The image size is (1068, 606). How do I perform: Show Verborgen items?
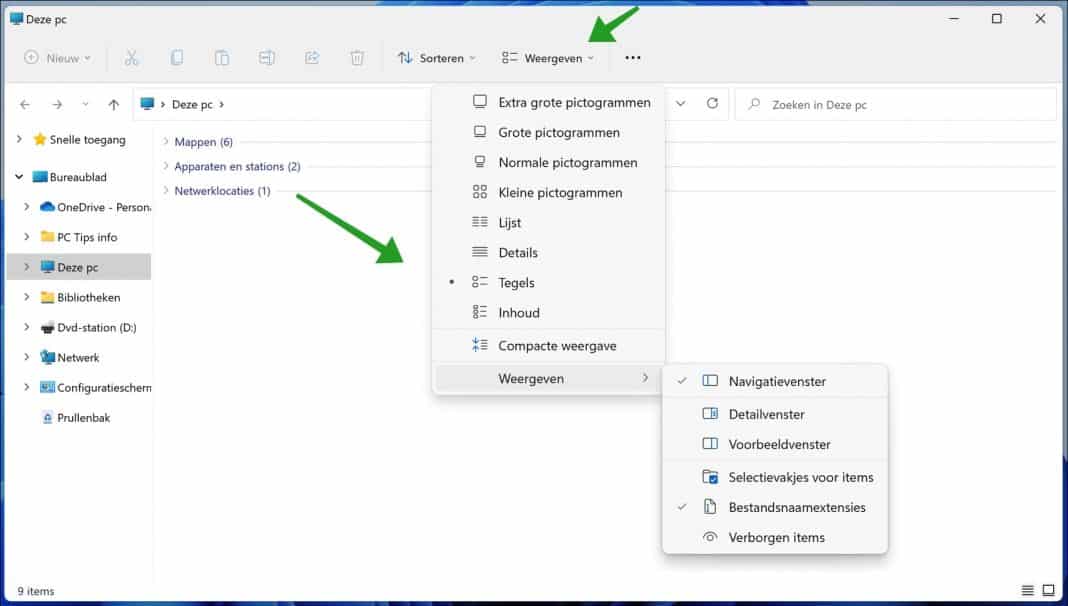[775, 537]
